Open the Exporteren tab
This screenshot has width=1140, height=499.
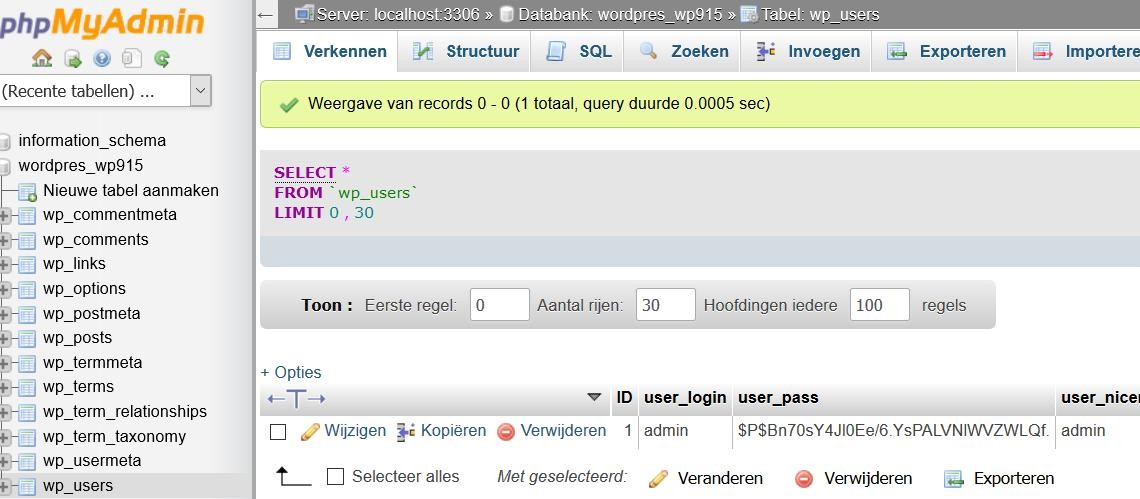point(946,52)
